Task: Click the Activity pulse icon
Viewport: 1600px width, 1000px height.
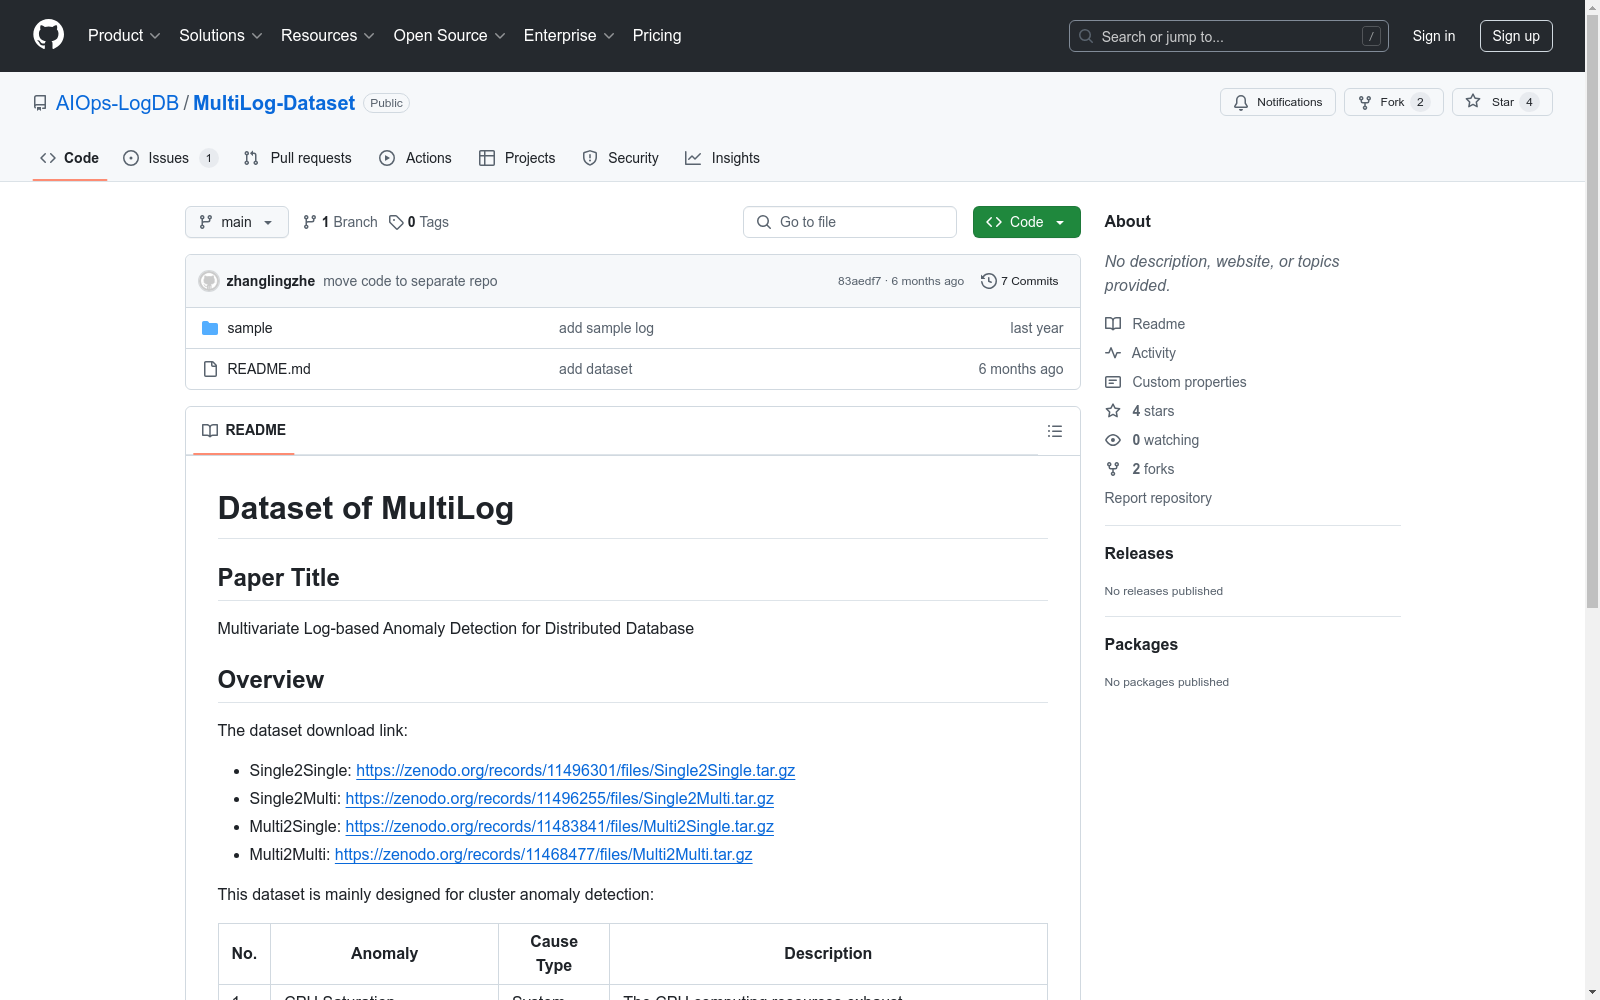Action: pos(1112,352)
